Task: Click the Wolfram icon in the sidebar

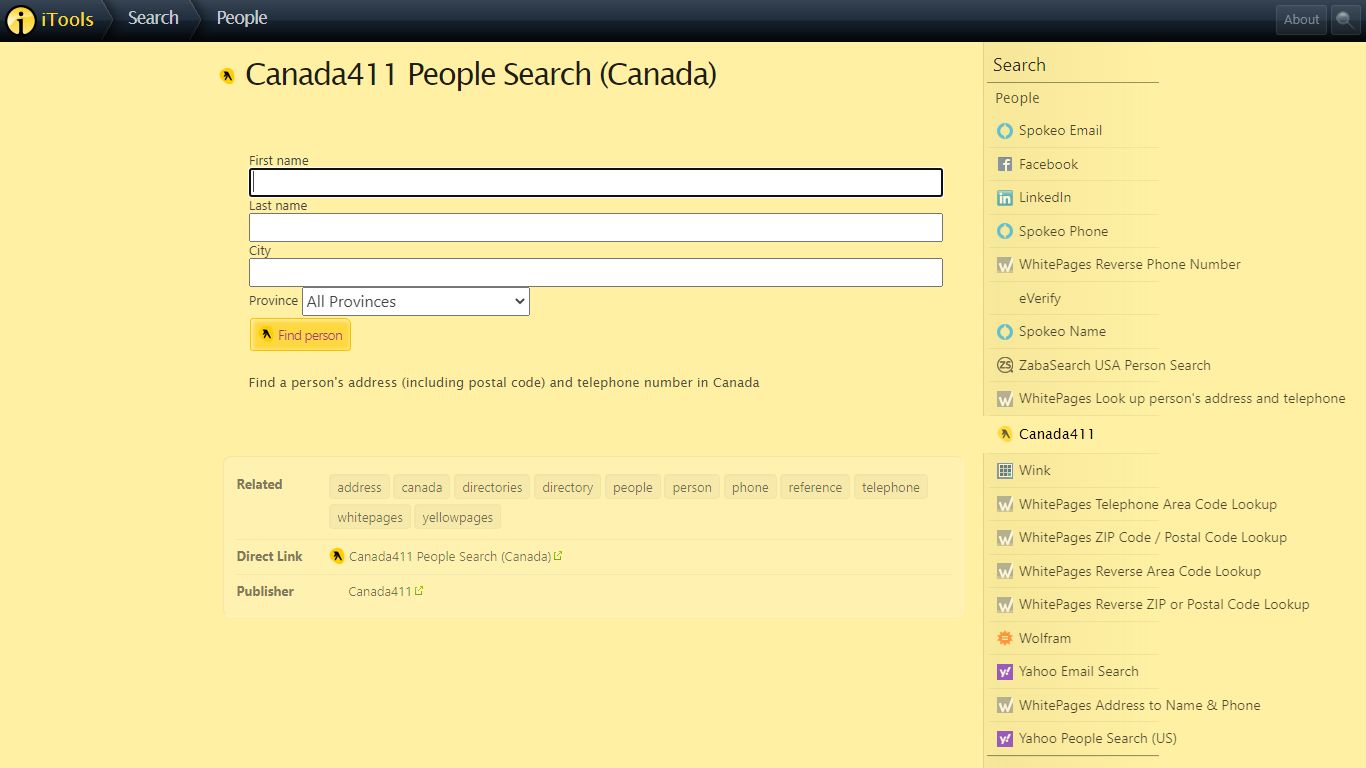Action: tap(1005, 638)
